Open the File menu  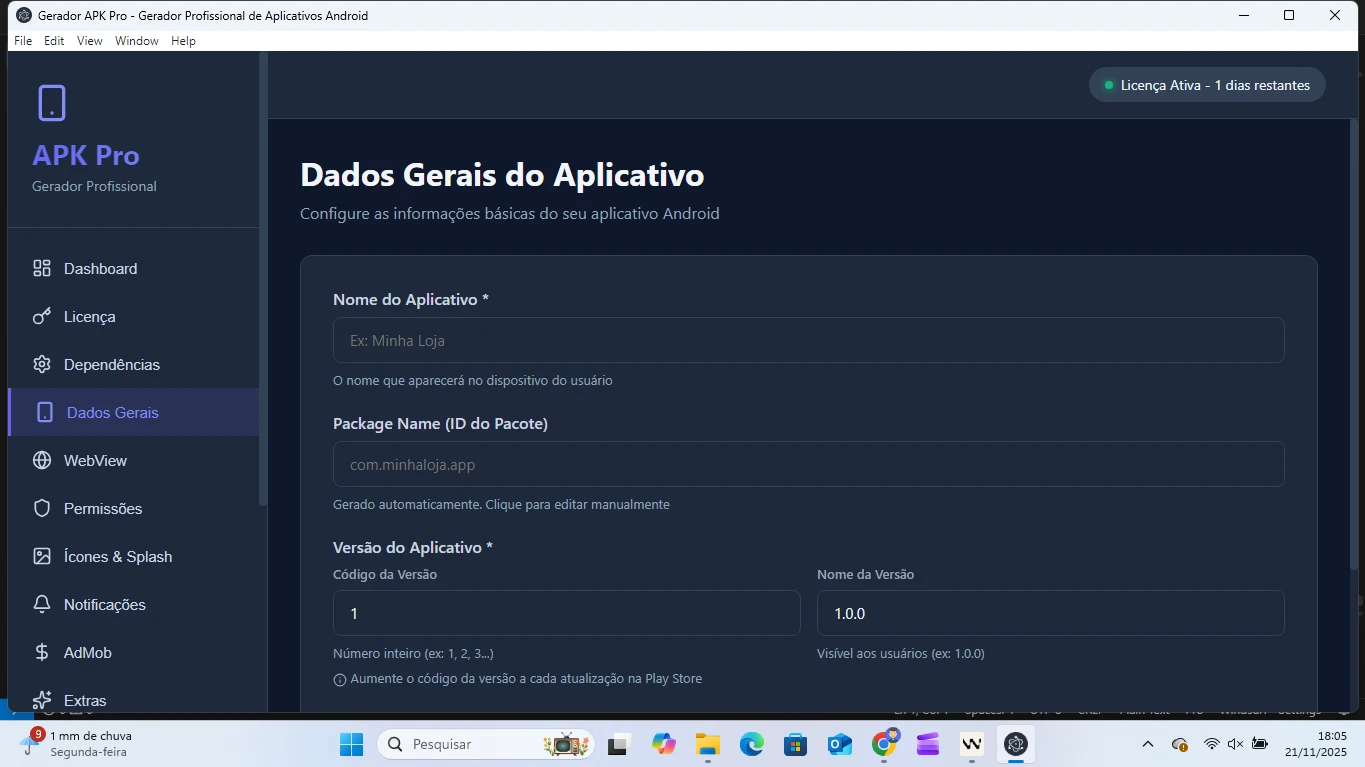[23, 41]
